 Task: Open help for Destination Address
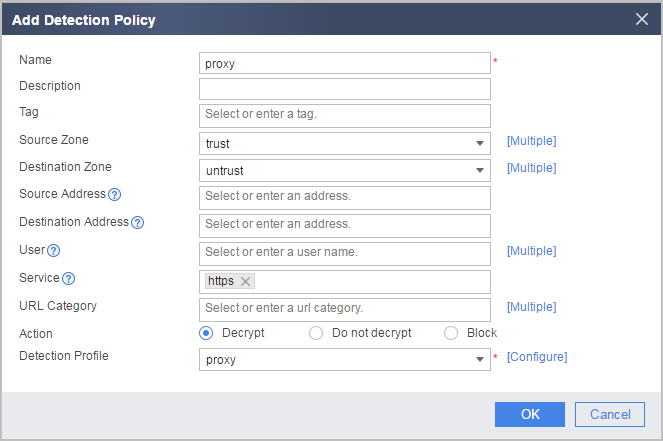137,222
